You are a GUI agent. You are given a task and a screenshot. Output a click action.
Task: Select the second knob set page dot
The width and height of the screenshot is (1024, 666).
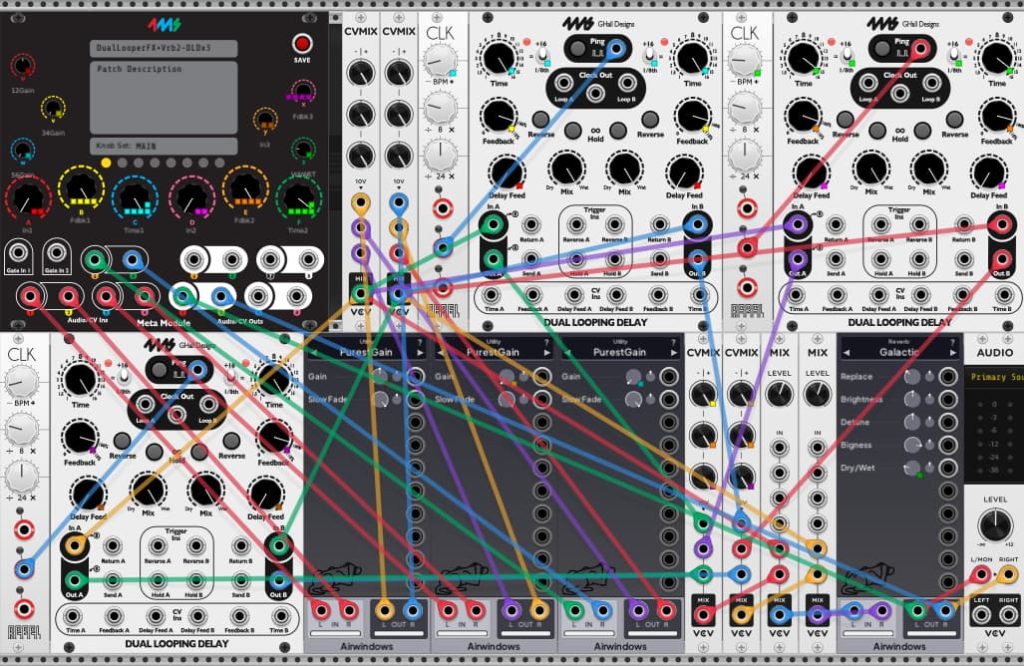click(122, 163)
